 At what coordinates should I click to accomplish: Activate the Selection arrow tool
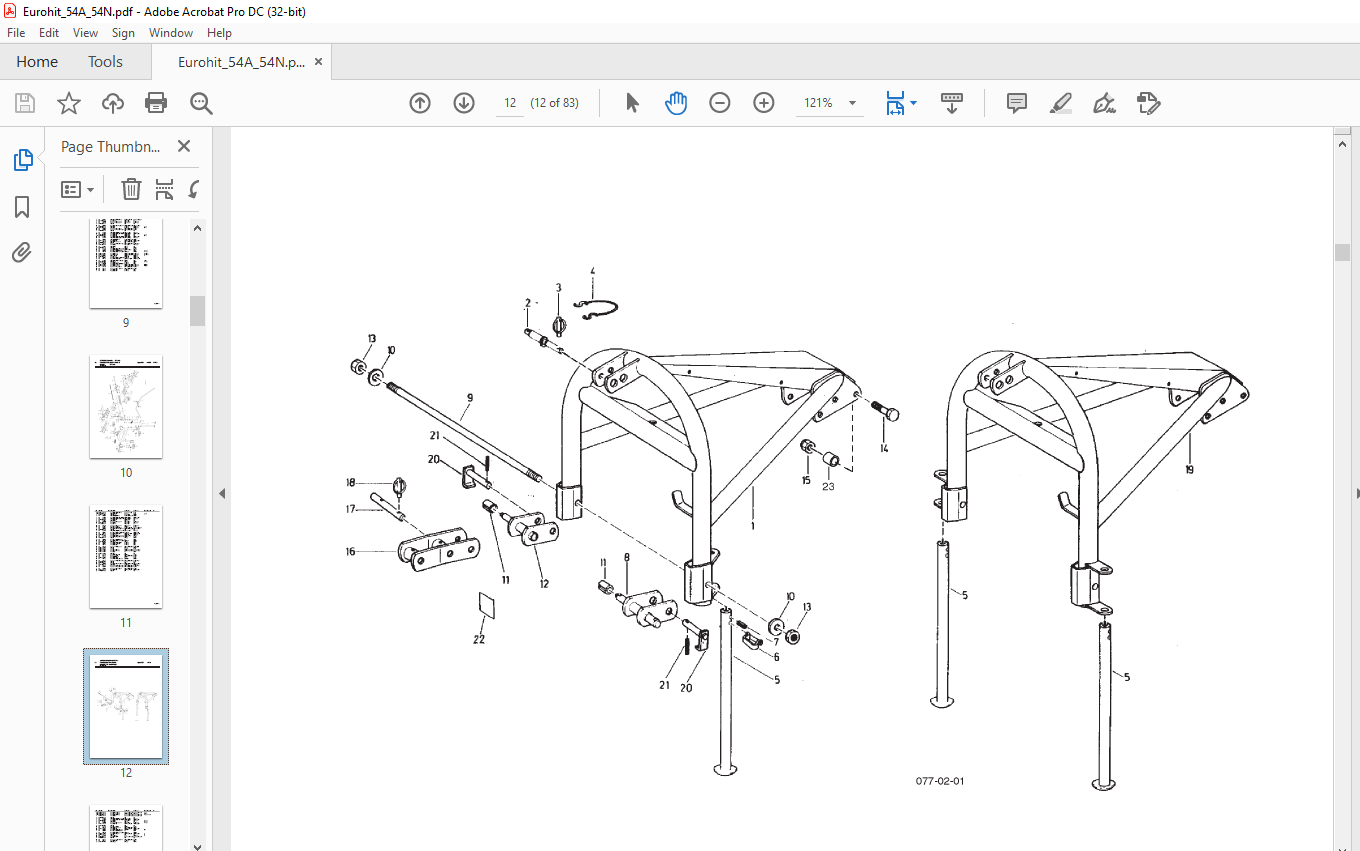(x=632, y=103)
